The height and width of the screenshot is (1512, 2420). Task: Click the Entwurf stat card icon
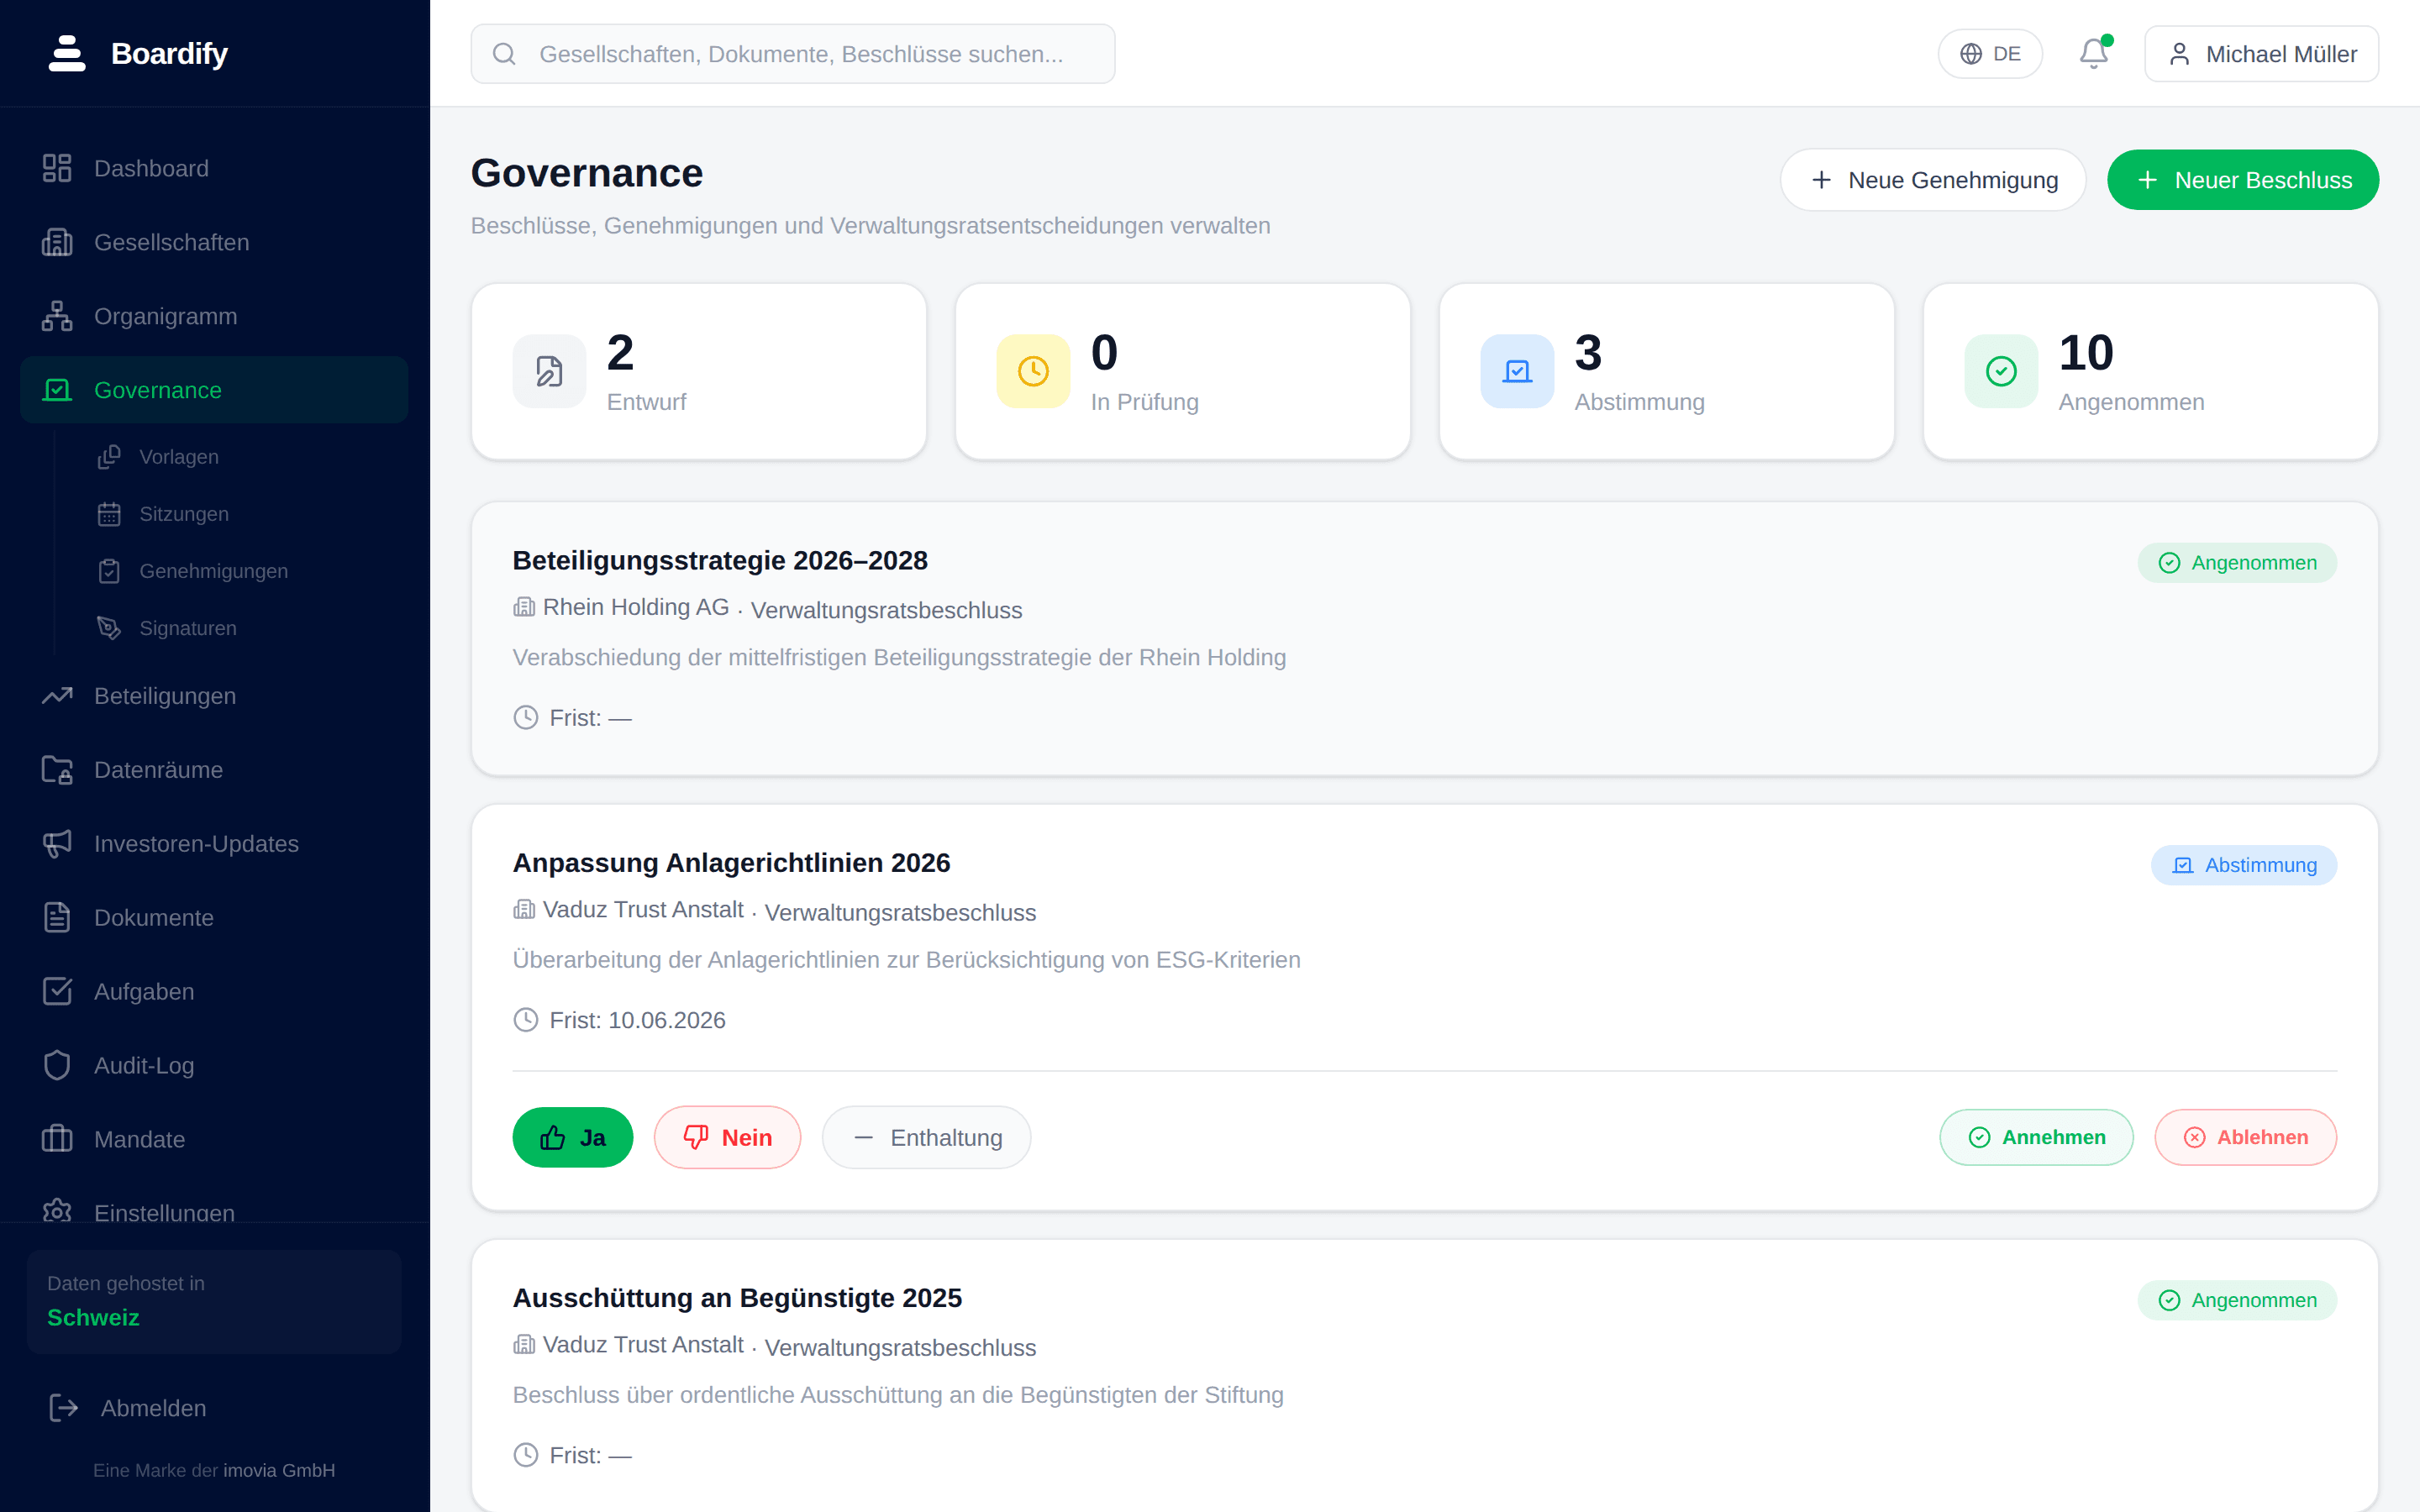(x=549, y=371)
